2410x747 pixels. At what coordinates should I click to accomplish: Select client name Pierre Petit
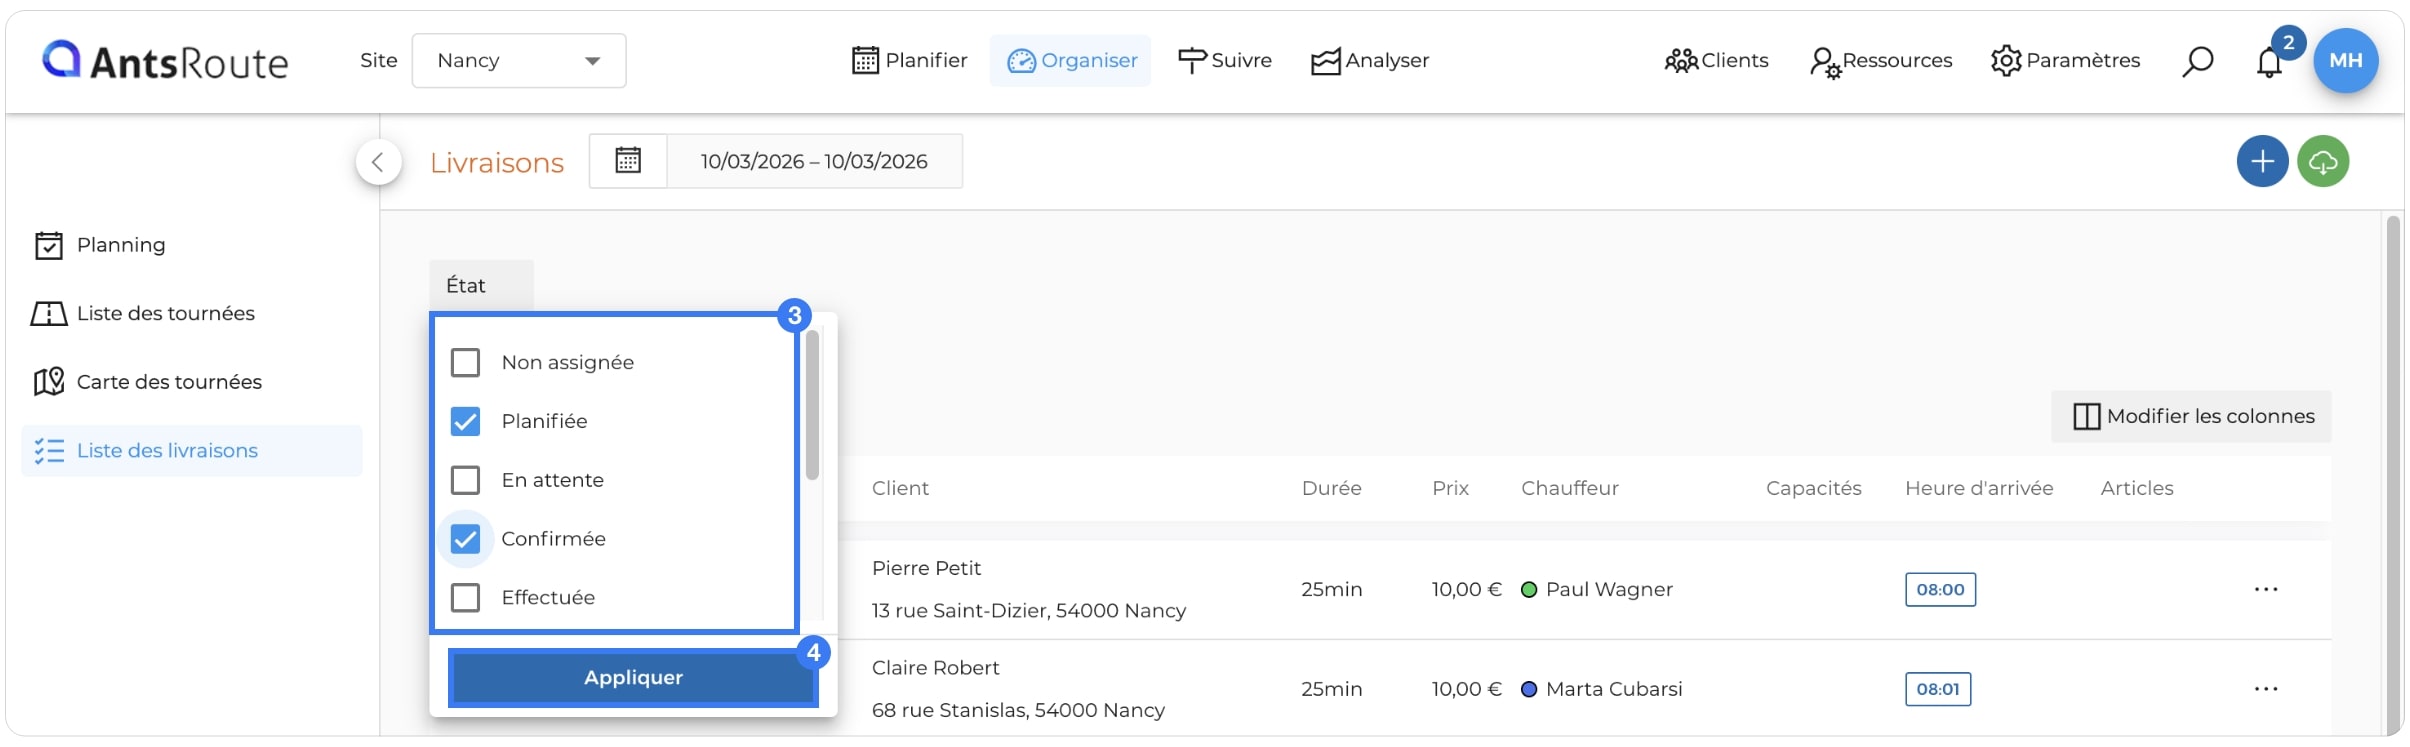tap(926, 568)
